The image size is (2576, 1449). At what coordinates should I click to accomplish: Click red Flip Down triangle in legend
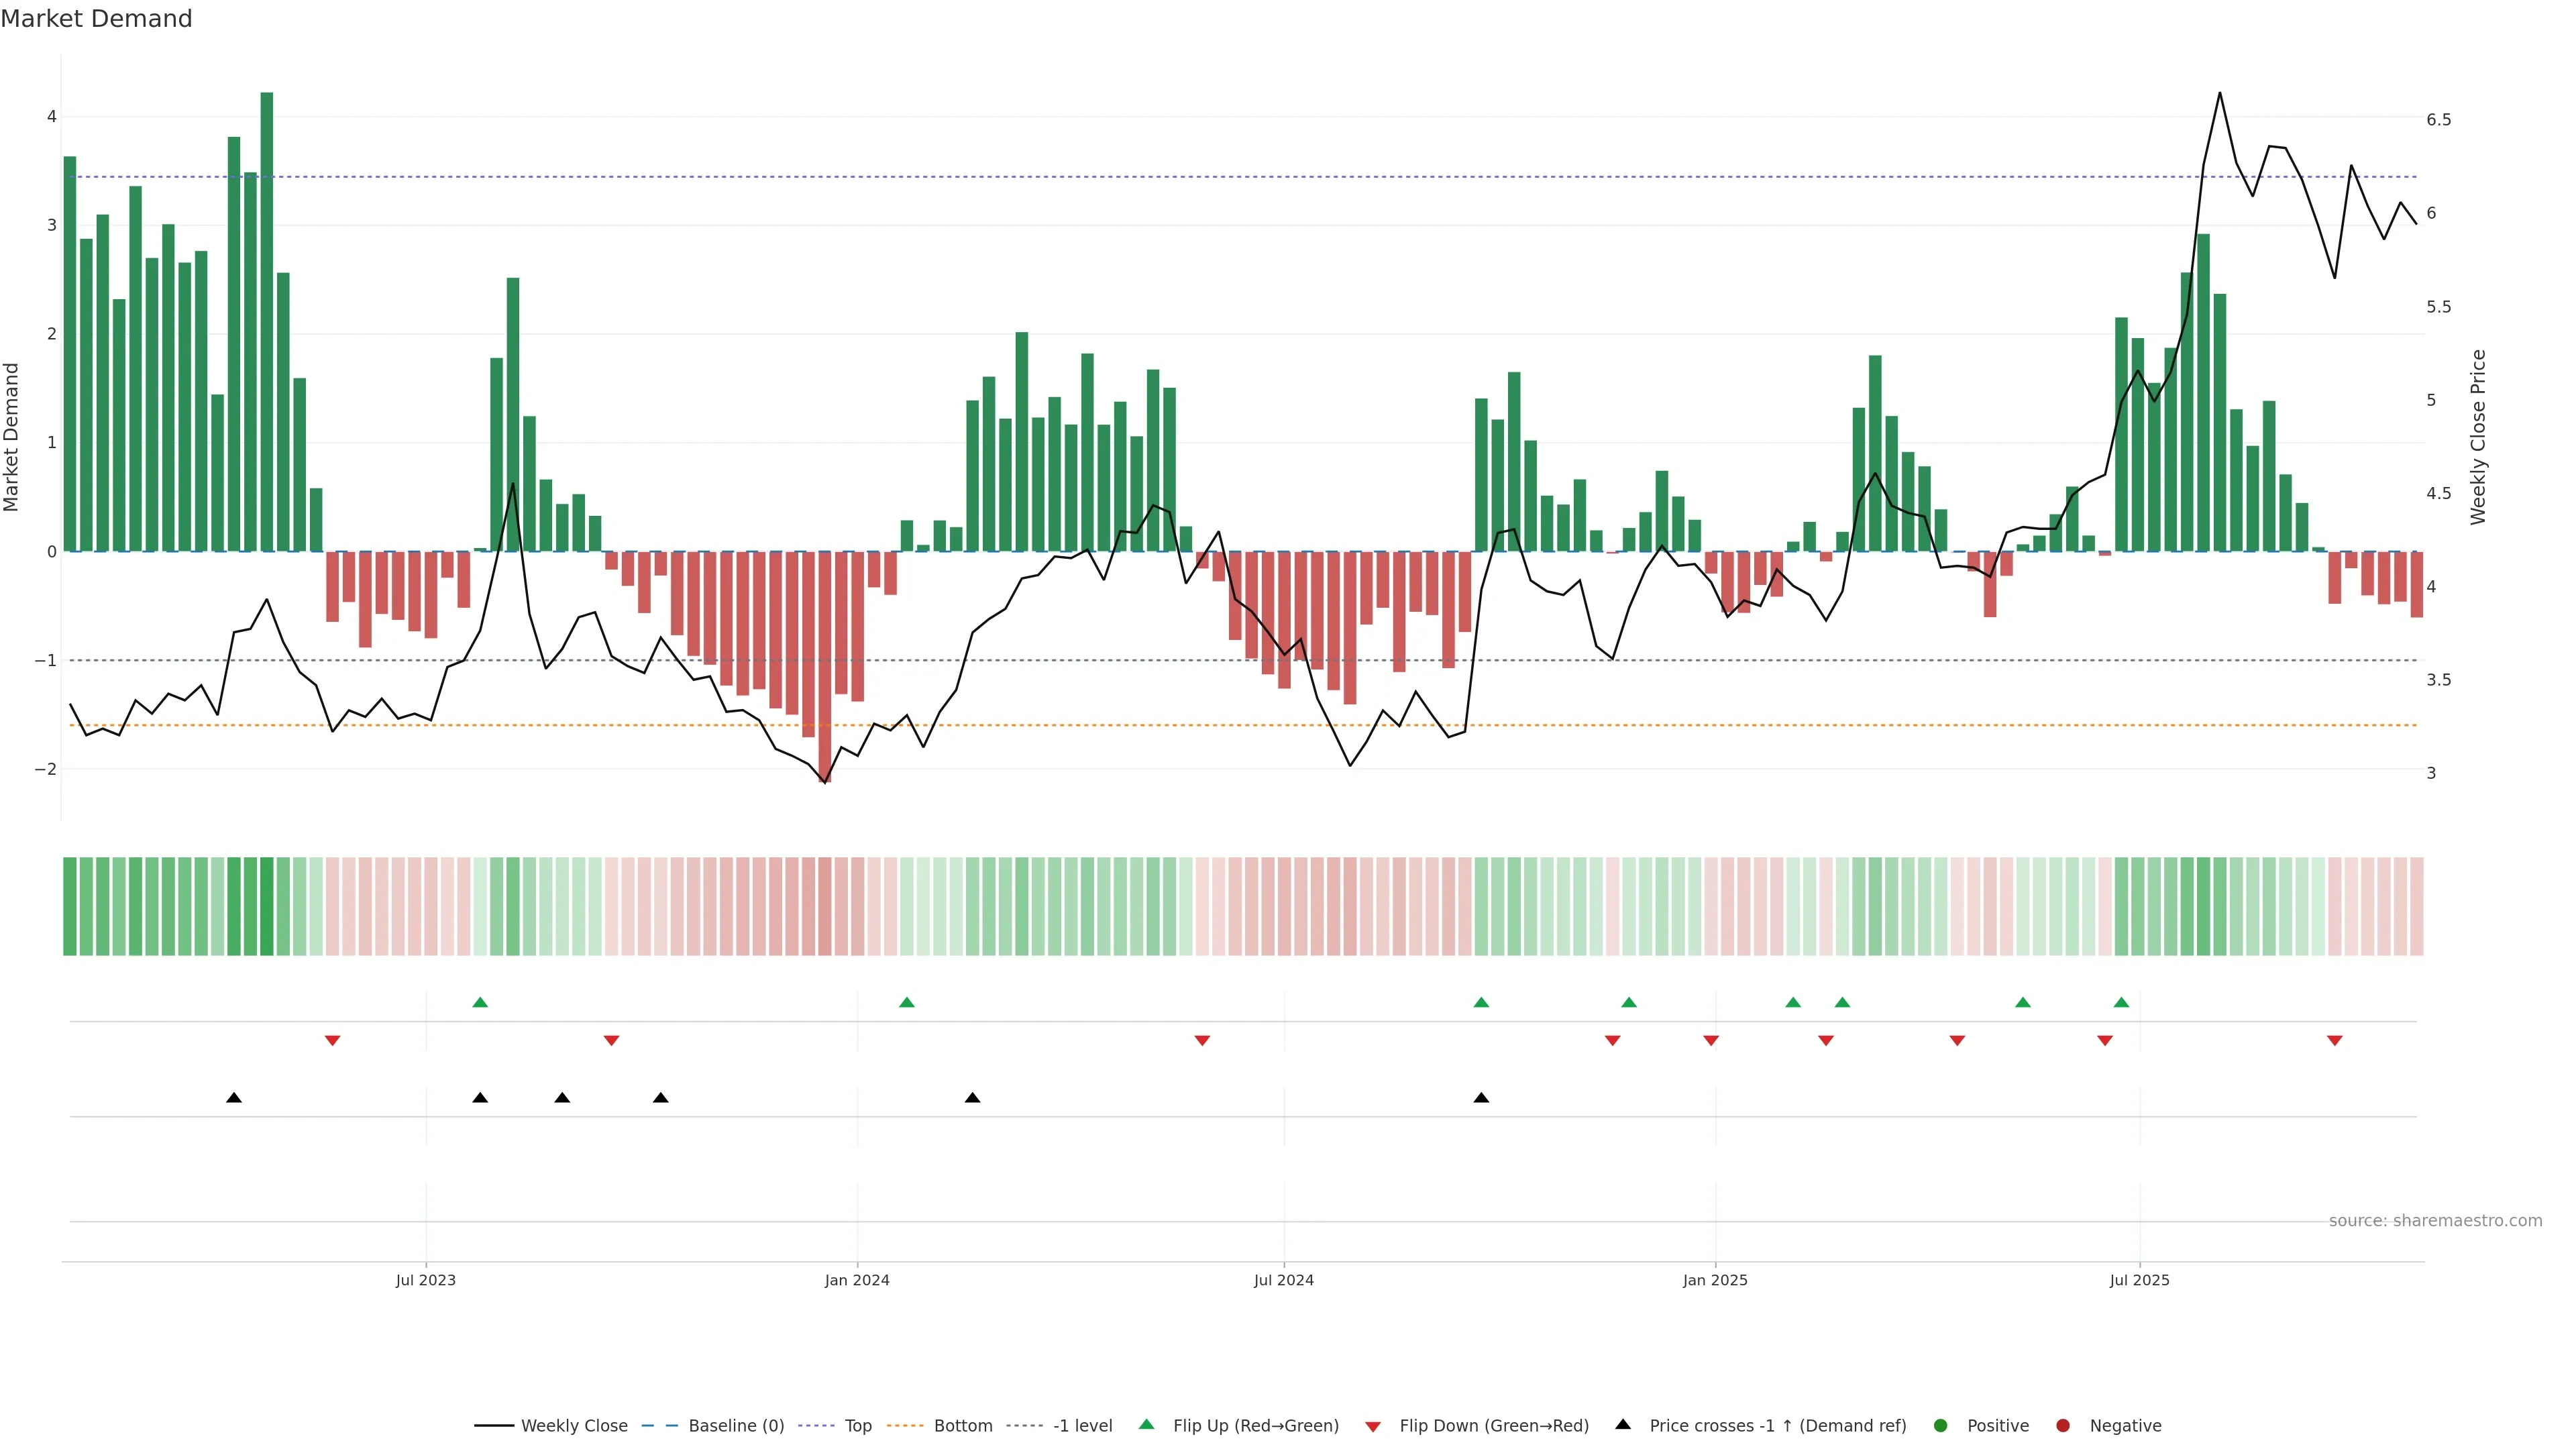[x=1373, y=1426]
